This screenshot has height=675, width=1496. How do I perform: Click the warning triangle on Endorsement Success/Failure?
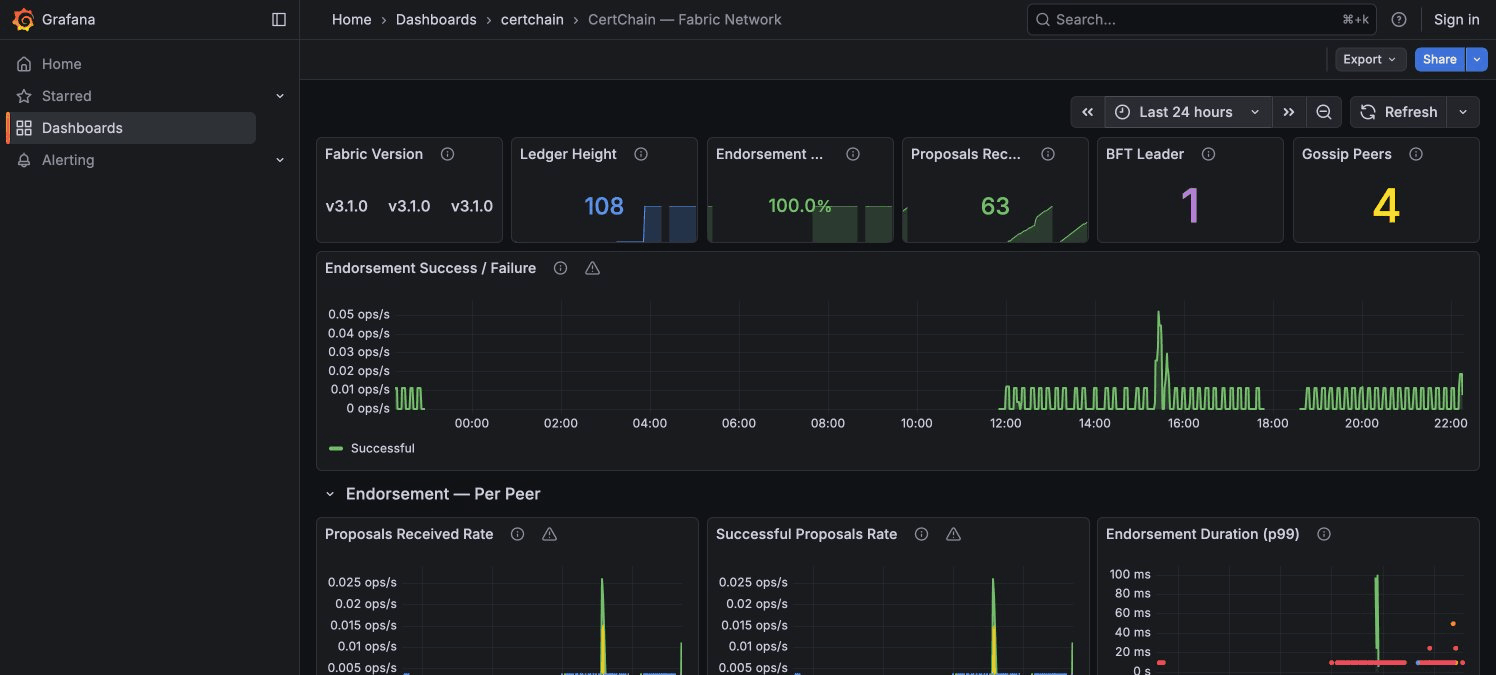[x=591, y=268]
